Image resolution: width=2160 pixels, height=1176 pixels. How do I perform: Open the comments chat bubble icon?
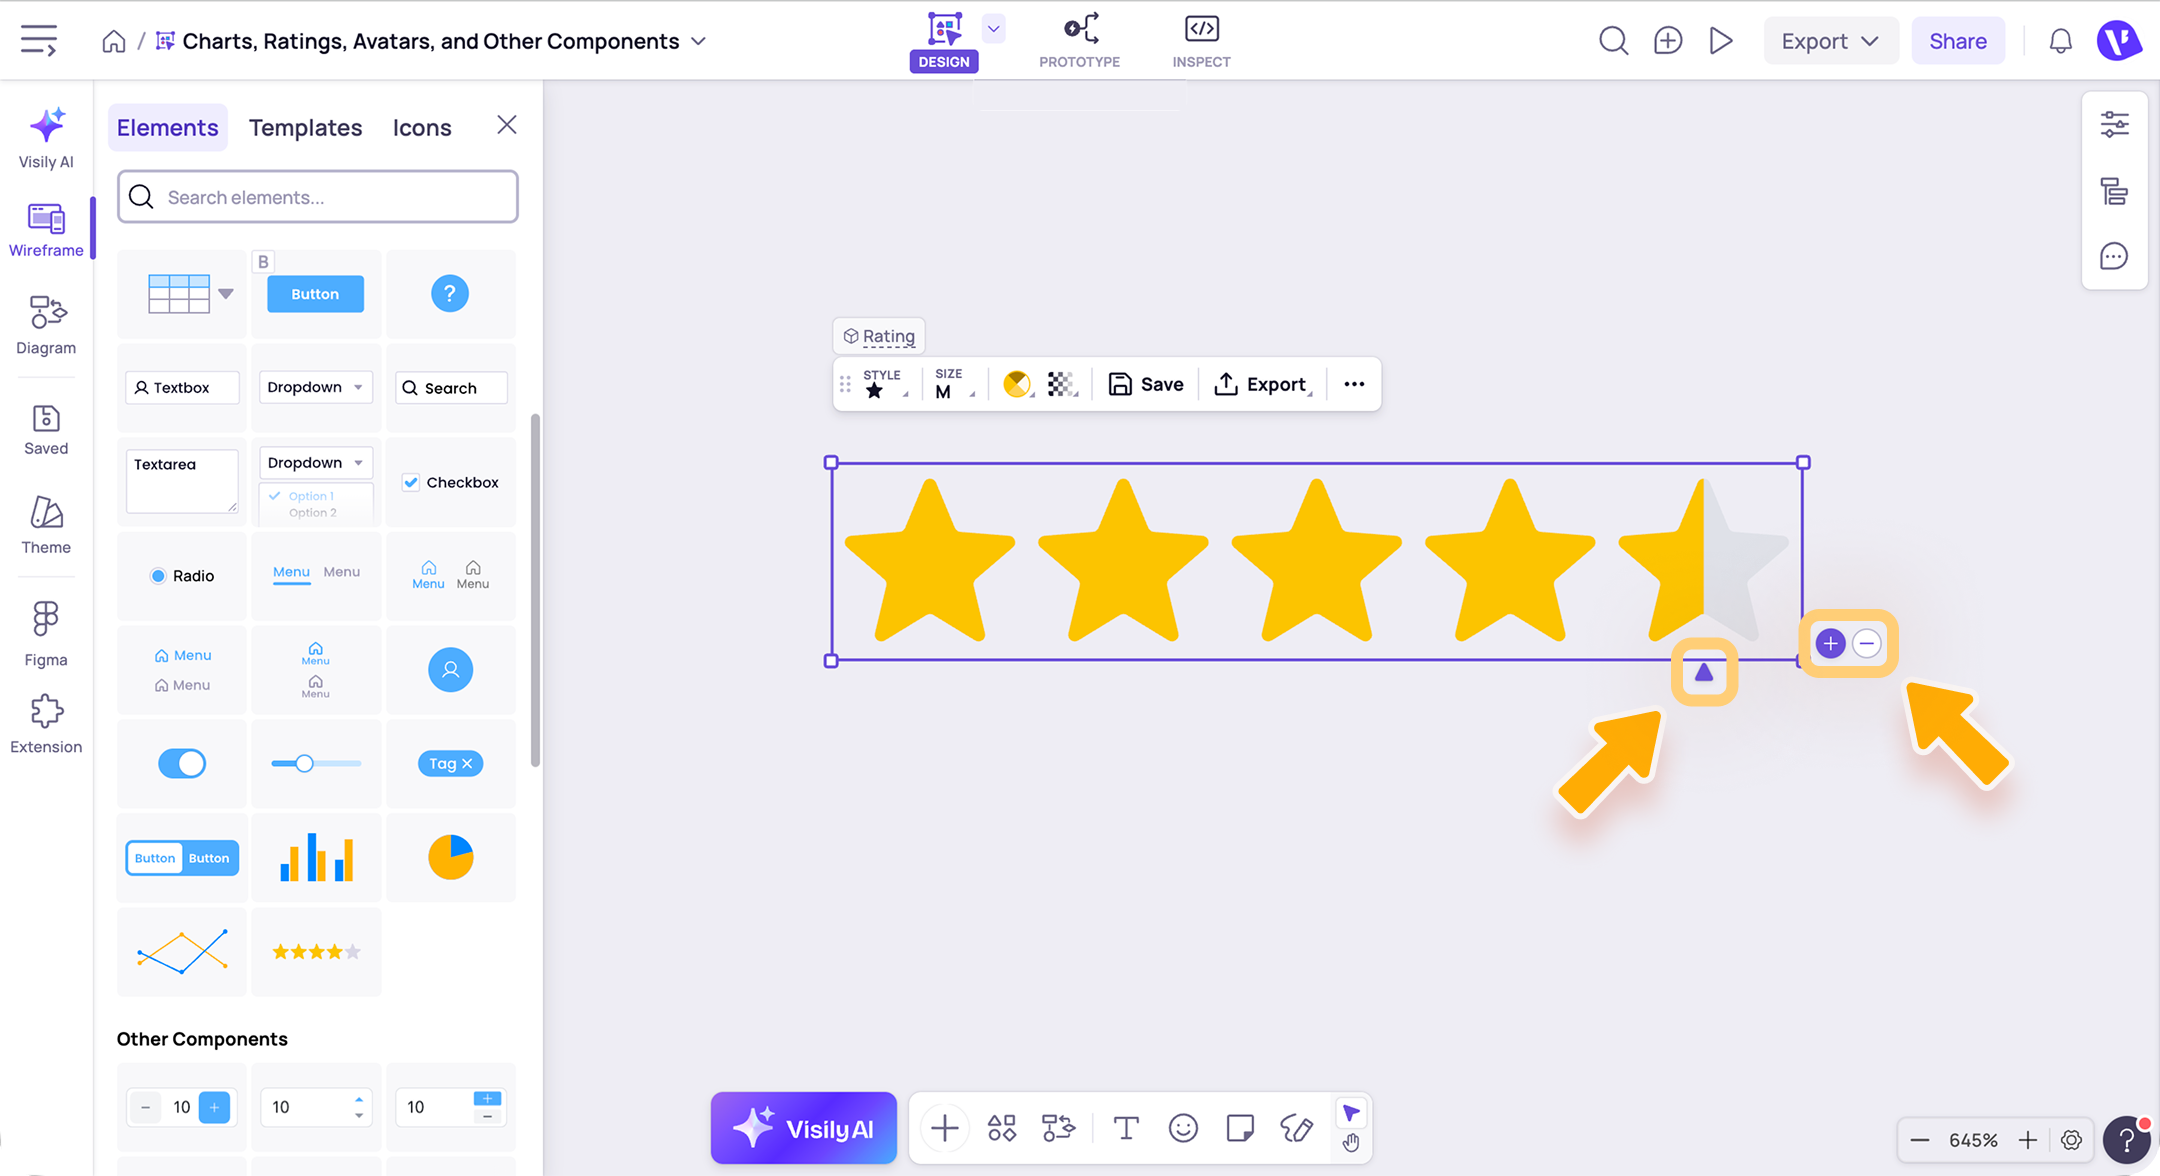click(2114, 257)
